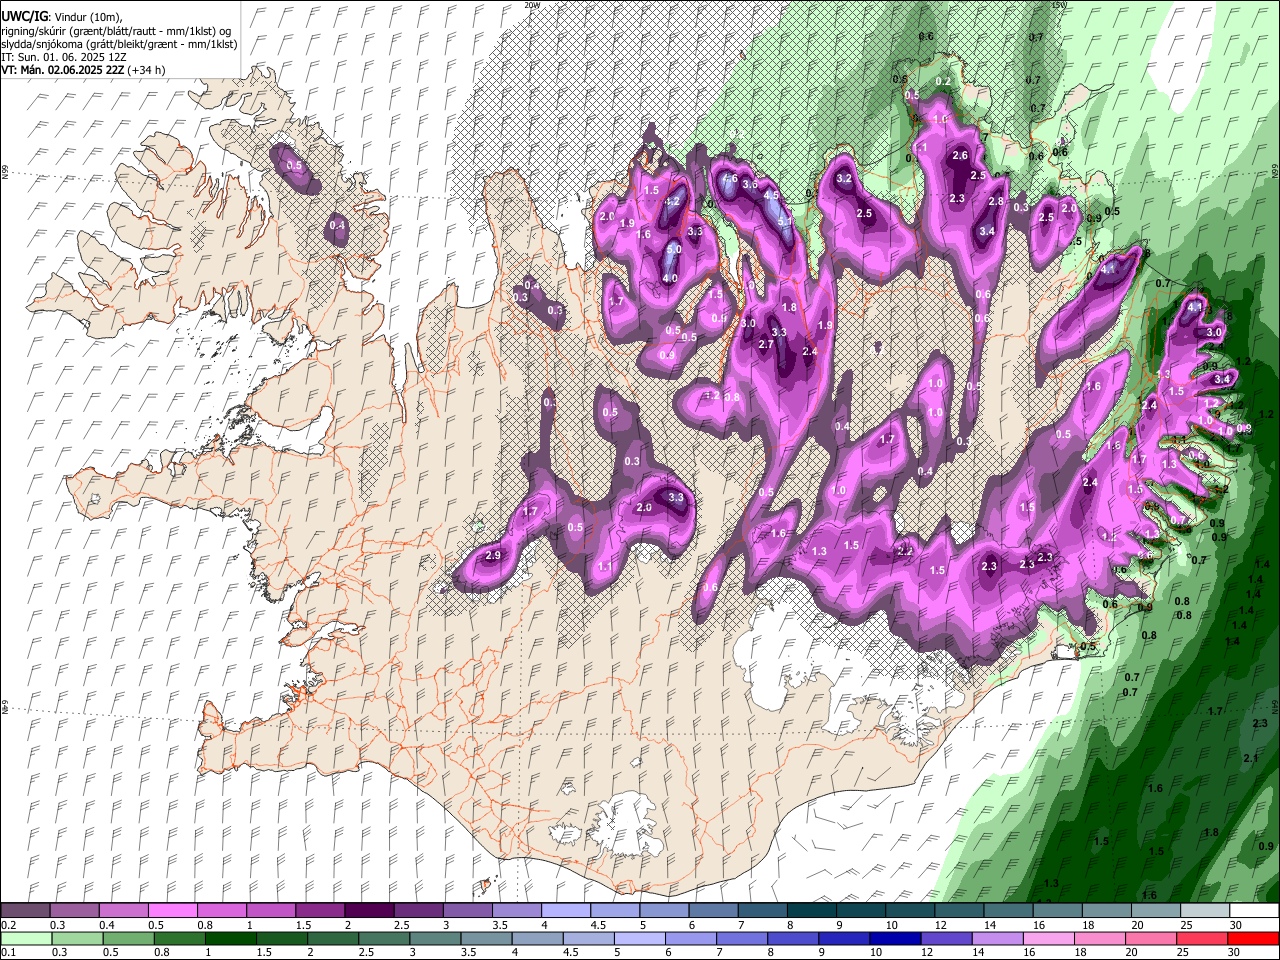
Task: Click the '2.8' snowfall value on the map
Action: 996,202
